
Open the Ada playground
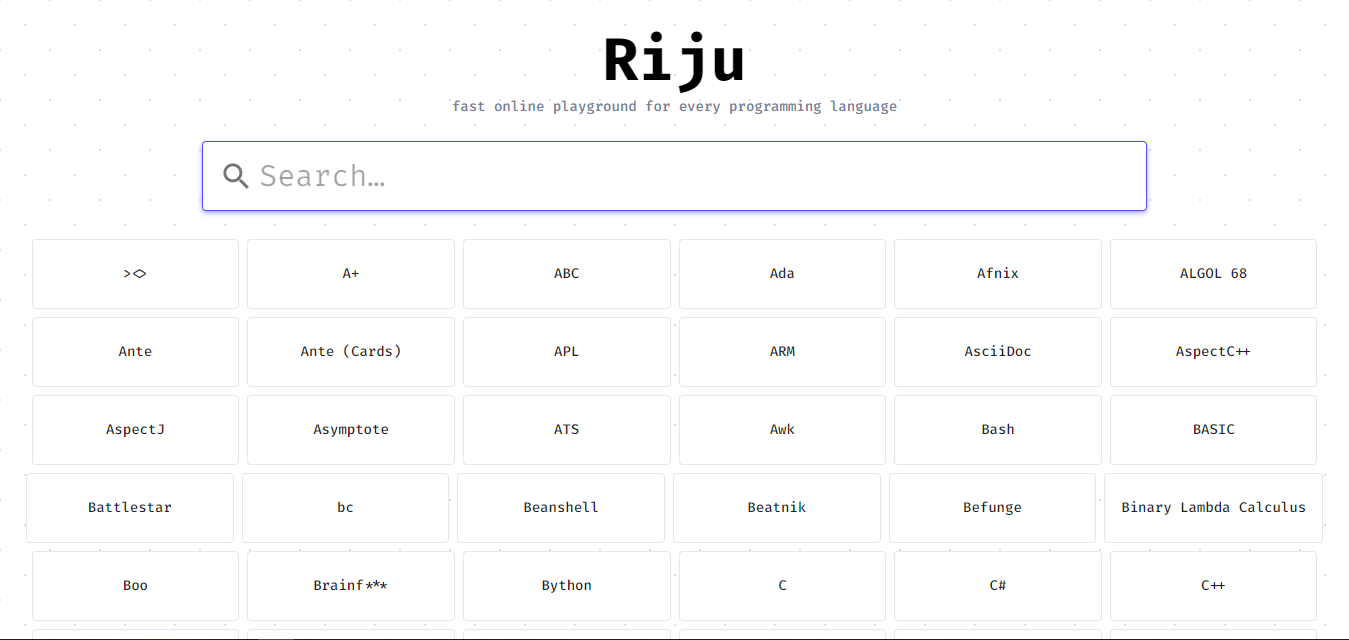781,273
